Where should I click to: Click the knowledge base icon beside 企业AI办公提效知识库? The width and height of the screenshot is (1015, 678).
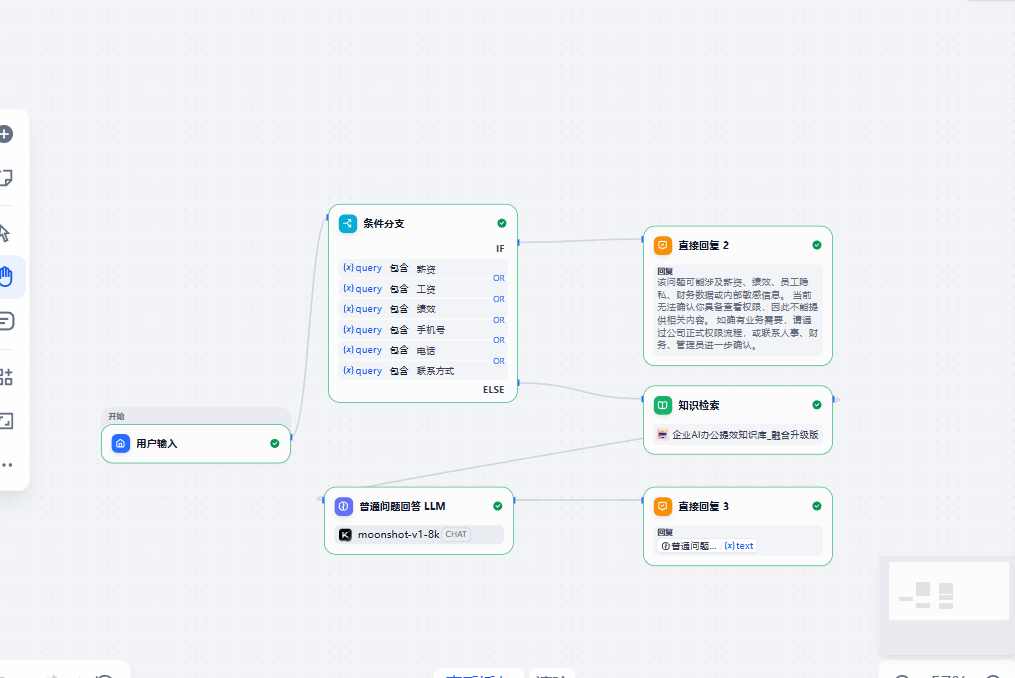662,435
